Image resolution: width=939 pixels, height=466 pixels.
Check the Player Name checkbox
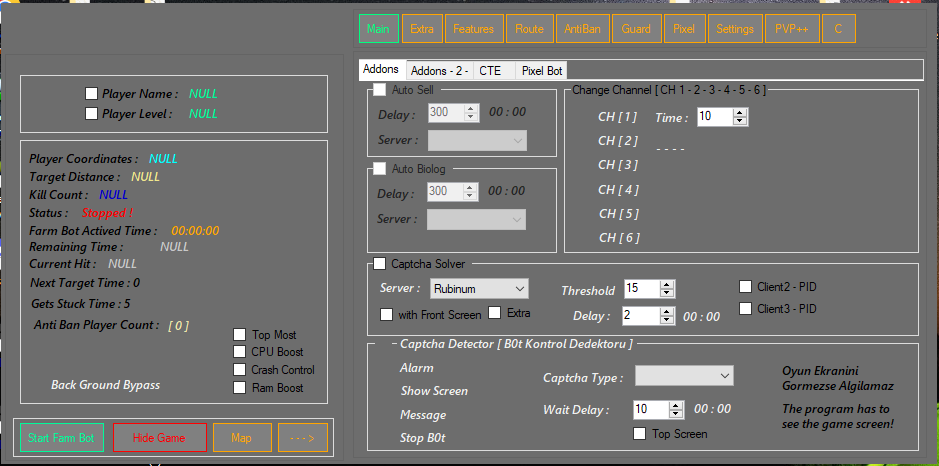point(92,93)
